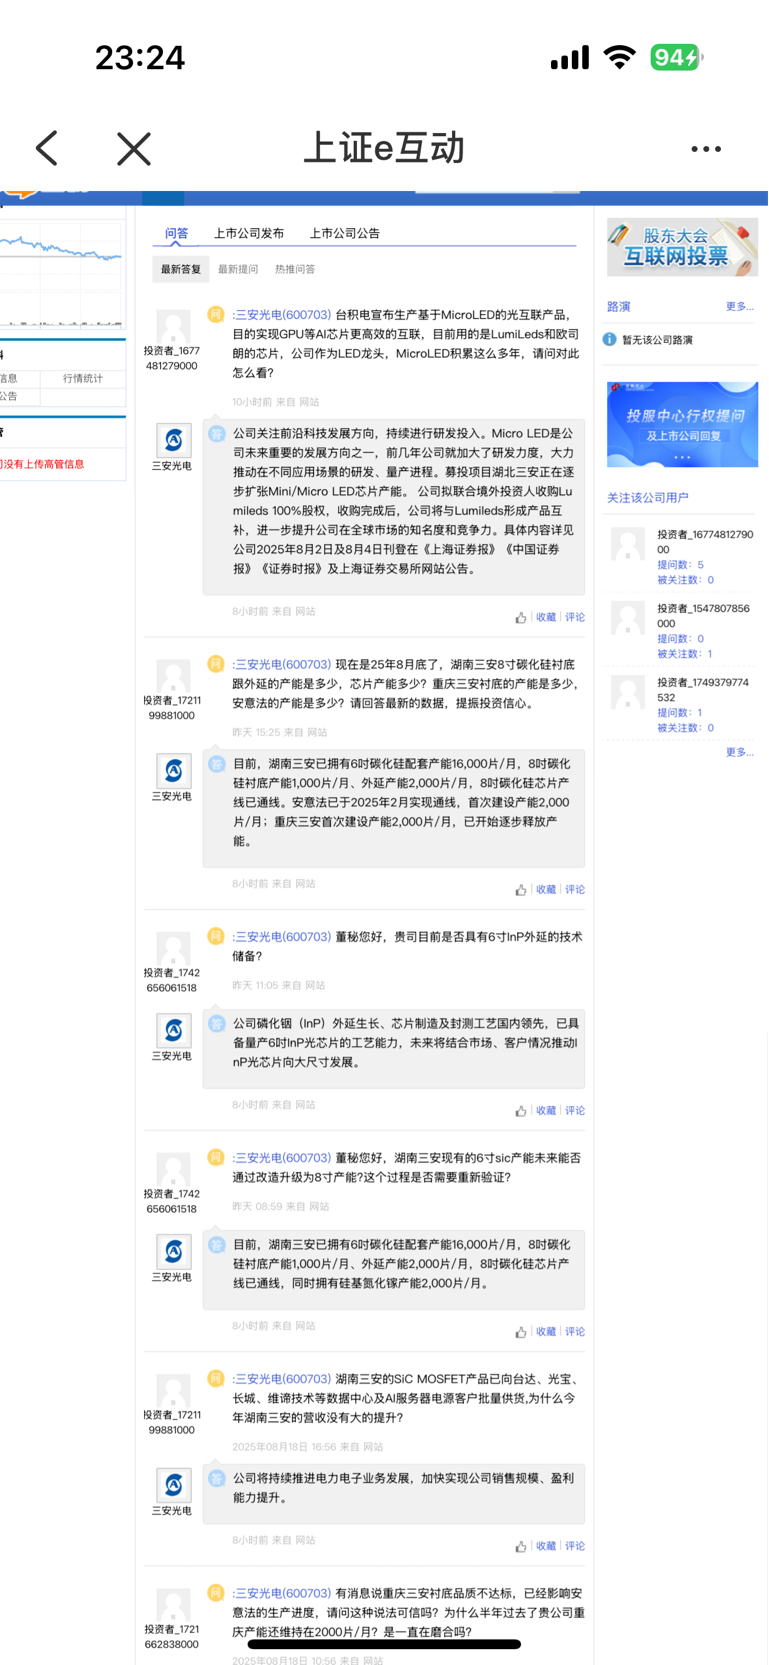Click 被关注数: 1 of second follower
Viewport: 769px width, 1665px height.
685,654
